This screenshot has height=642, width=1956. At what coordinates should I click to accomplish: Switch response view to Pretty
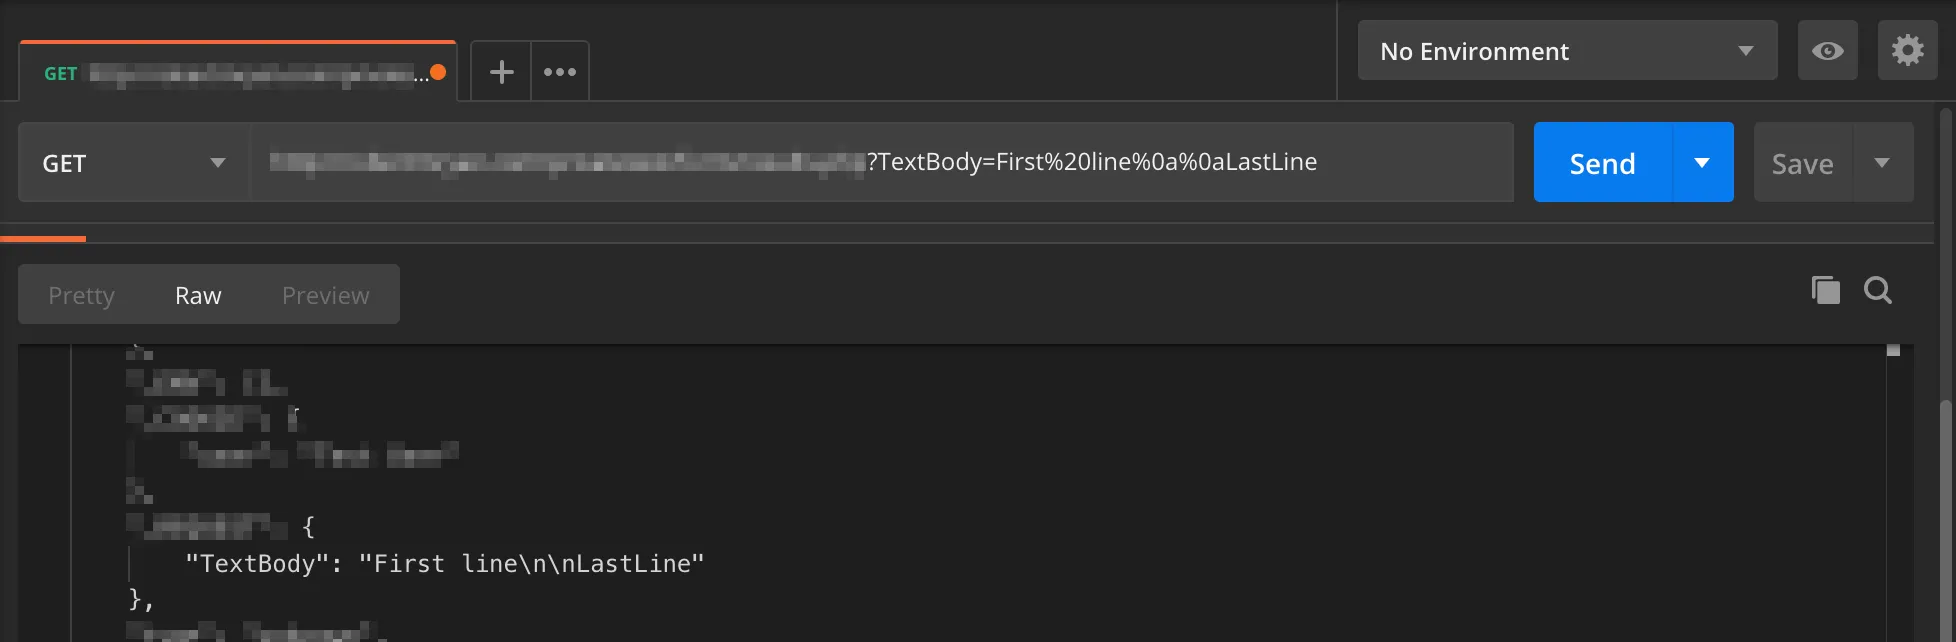pos(82,295)
